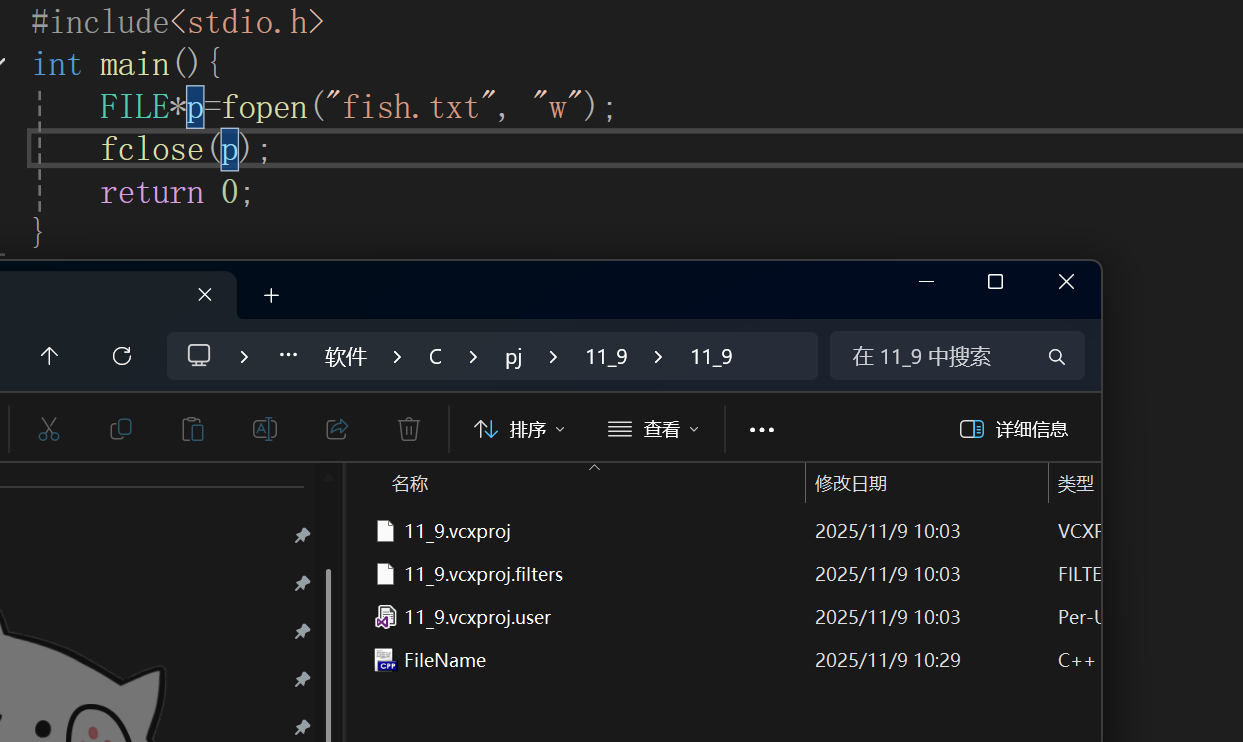The height and width of the screenshot is (742, 1243).
Task: Click the 2025/11/9 10:29 modified date
Action: click(x=887, y=660)
